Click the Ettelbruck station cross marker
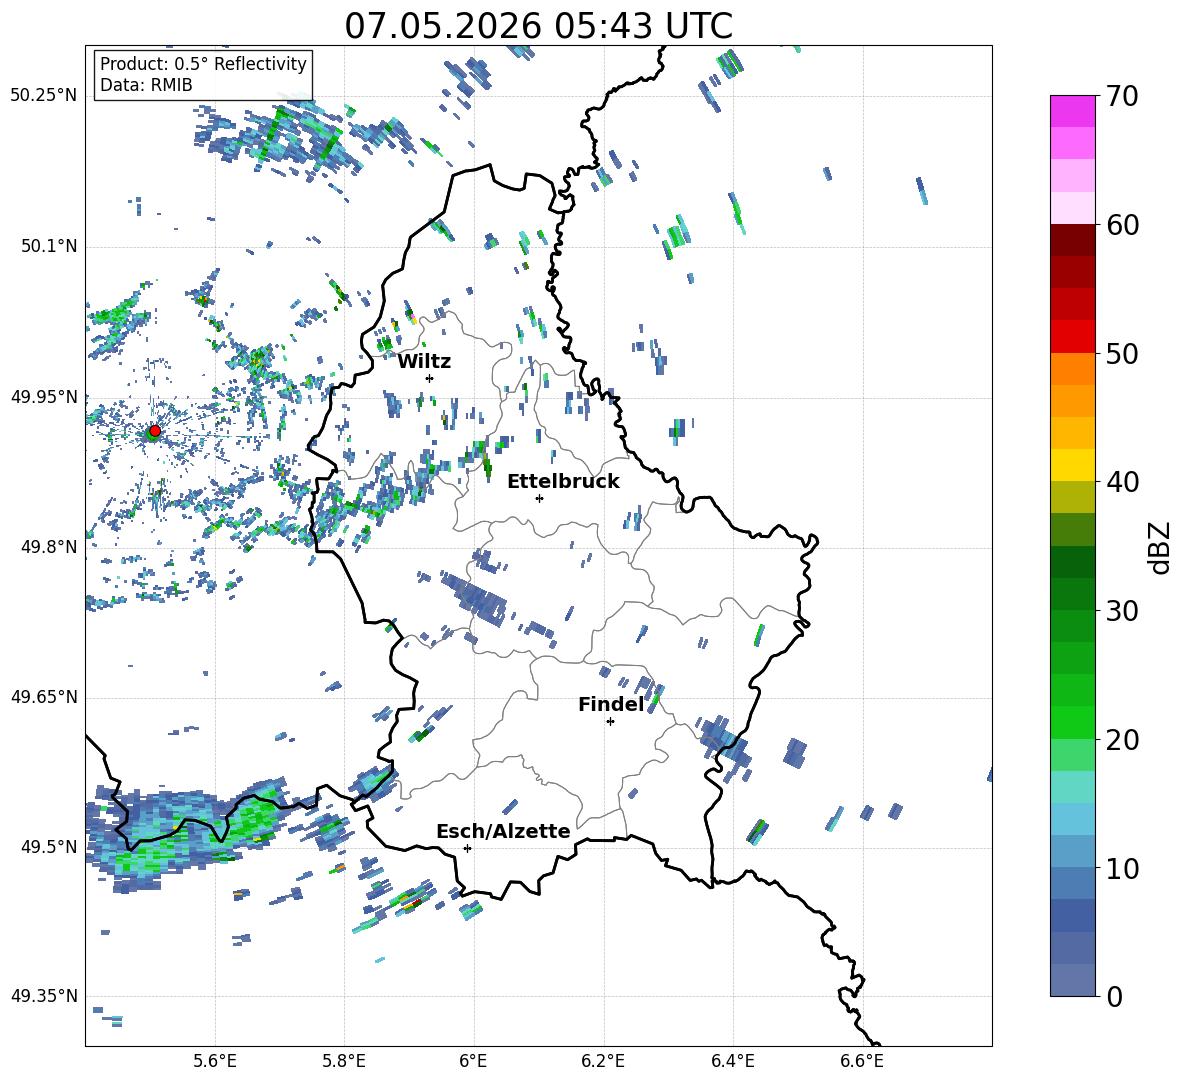1184x1081 pixels. [x=539, y=498]
